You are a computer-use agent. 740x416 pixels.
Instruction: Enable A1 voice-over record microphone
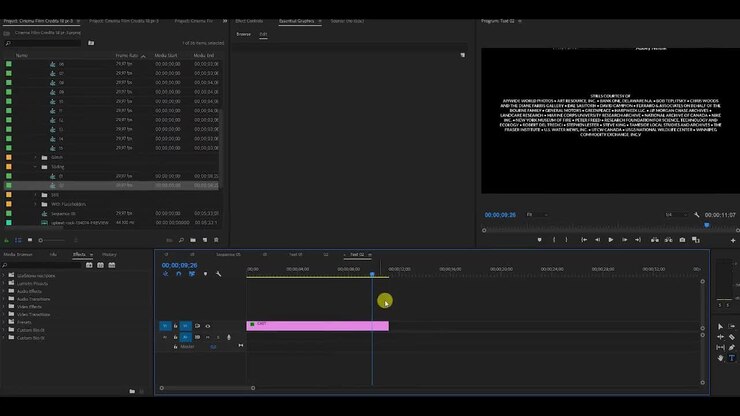(229, 337)
